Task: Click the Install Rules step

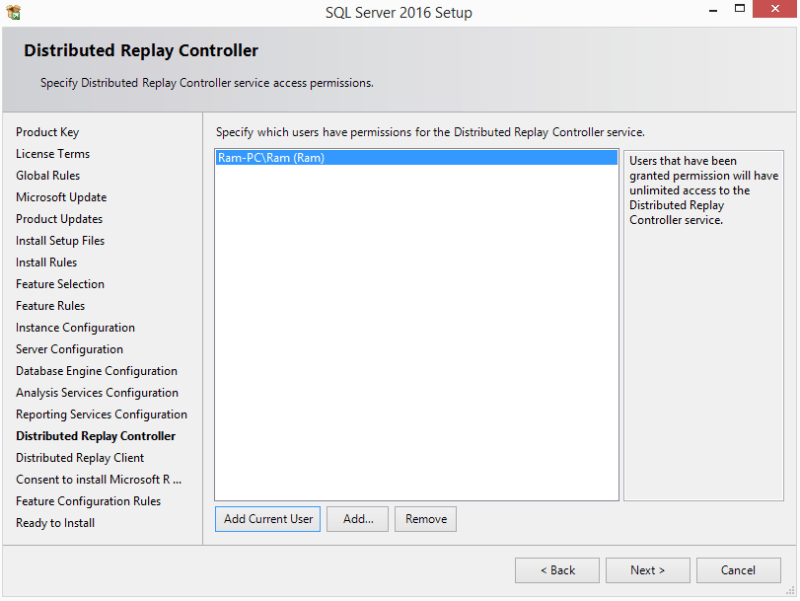Action: point(46,262)
